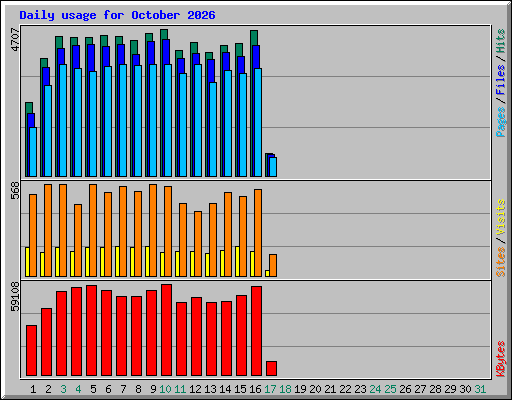The width and height of the screenshot is (512, 400).
Task: Click day 16 on the x-axis
Action: point(255,389)
